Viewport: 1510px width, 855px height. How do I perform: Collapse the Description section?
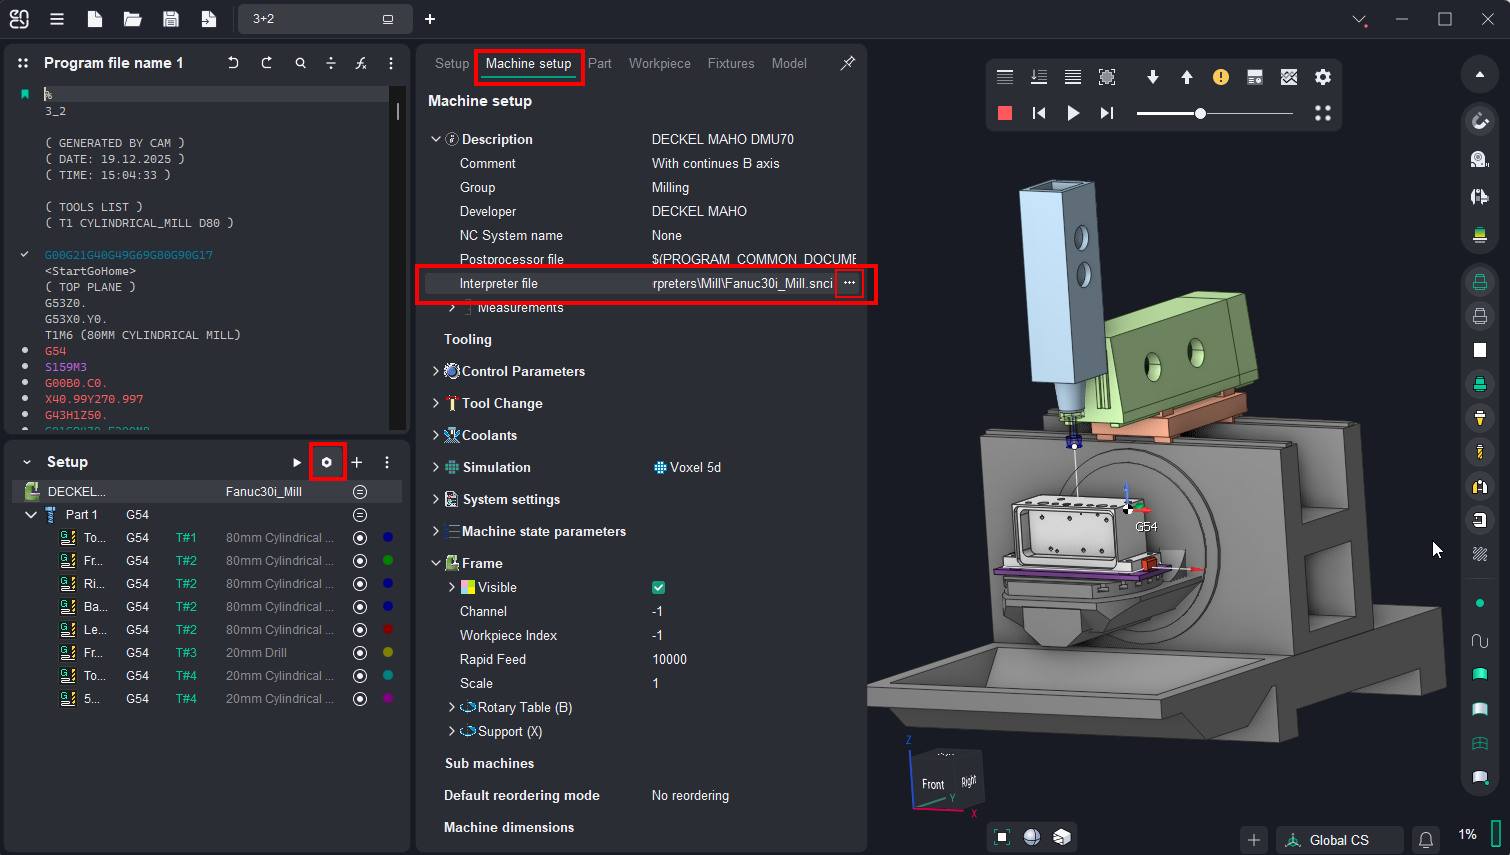point(436,139)
